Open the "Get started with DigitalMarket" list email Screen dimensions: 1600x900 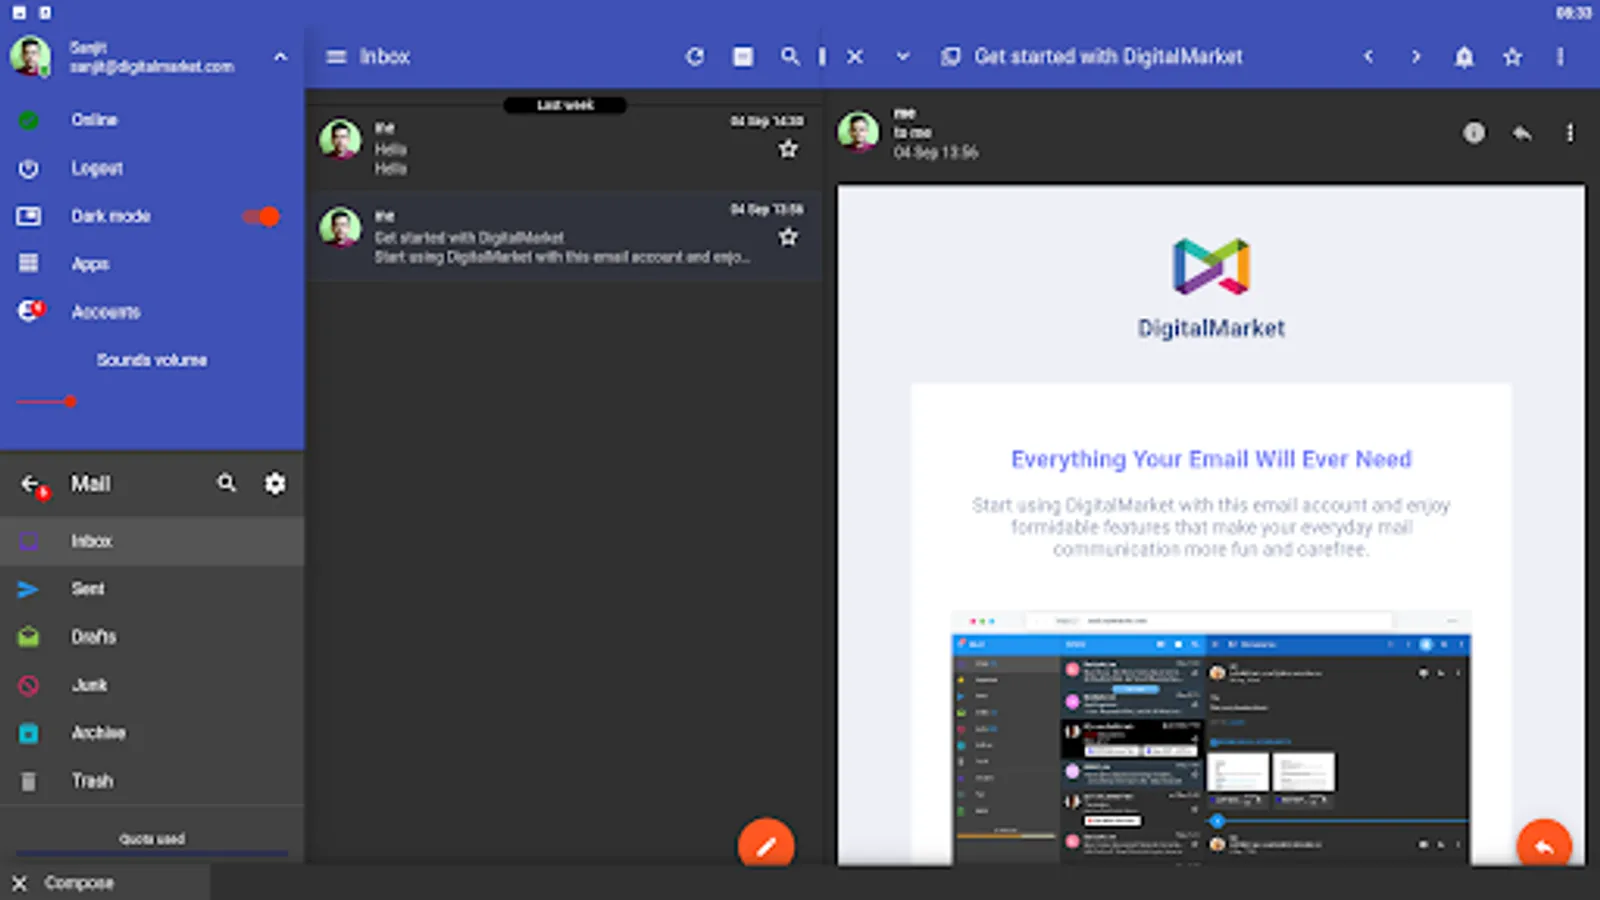coord(564,237)
